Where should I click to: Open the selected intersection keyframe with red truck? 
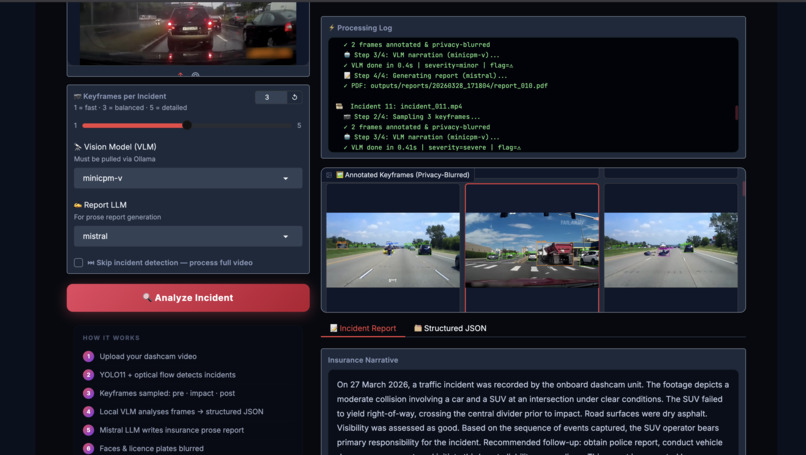click(x=532, y=250)
